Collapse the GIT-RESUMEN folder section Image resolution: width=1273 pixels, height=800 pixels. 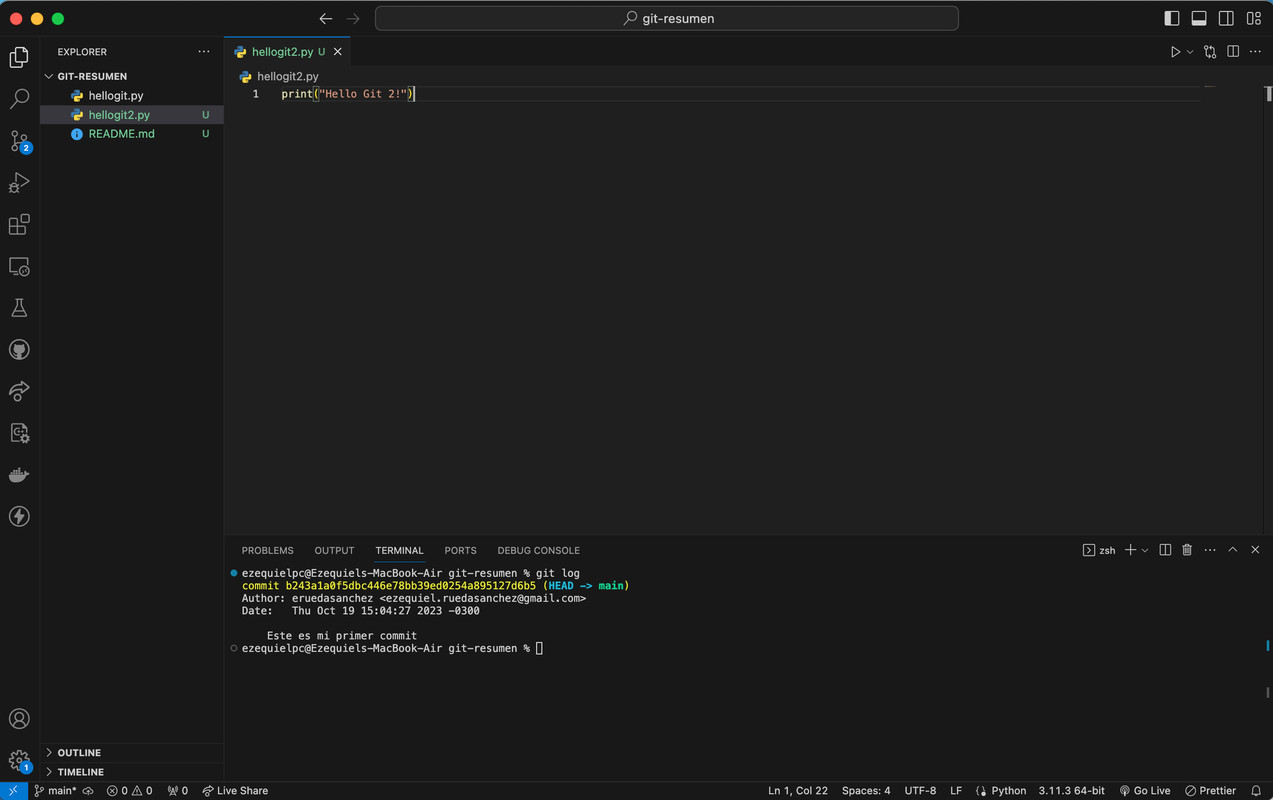click(132, 76)
